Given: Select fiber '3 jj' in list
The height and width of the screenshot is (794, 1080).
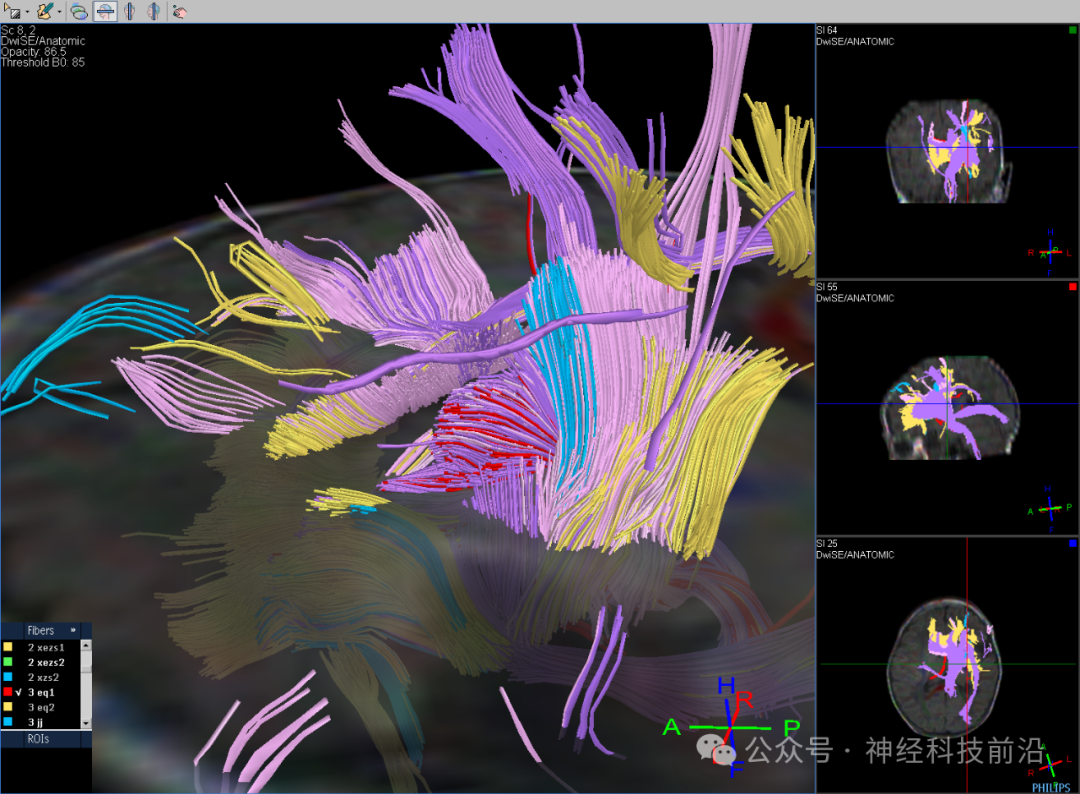Looking at the screenshot, I should (x=36, y=722).
